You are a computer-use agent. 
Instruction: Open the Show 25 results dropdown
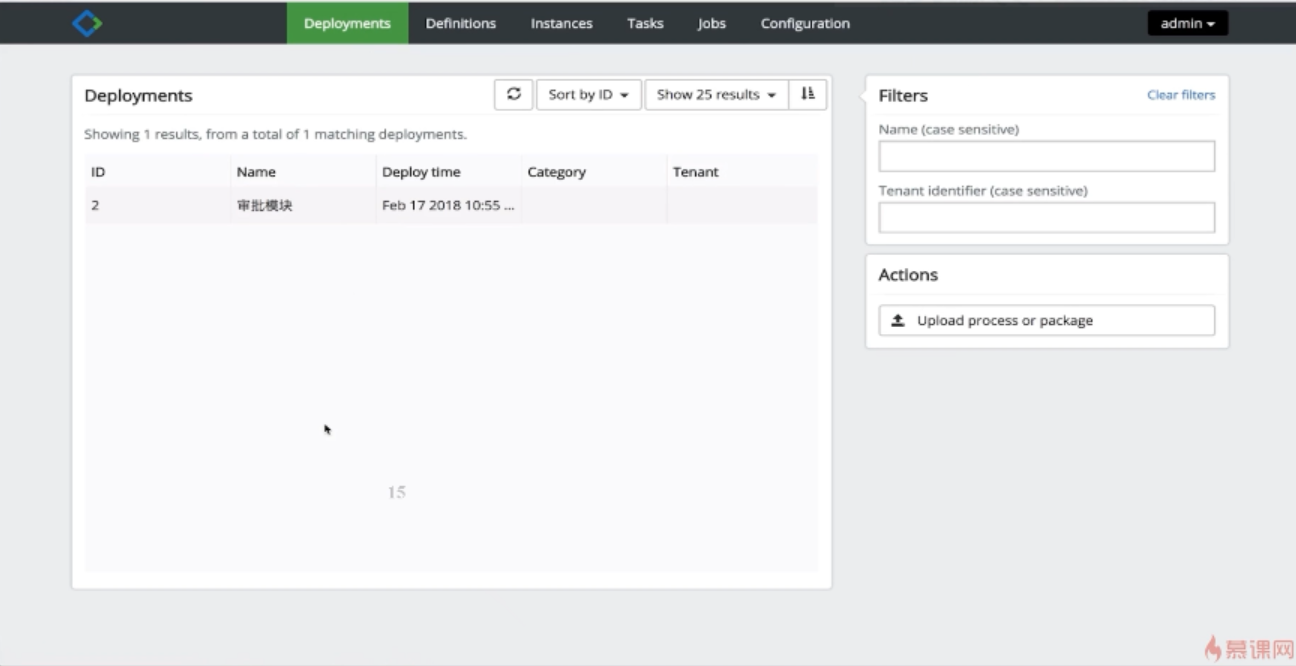(x=717, y=95)
